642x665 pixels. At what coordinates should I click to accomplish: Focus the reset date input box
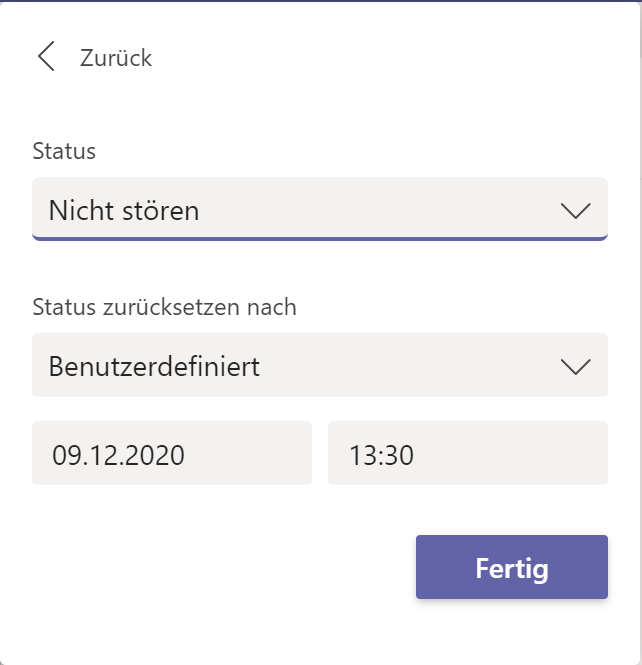(172, 453)
